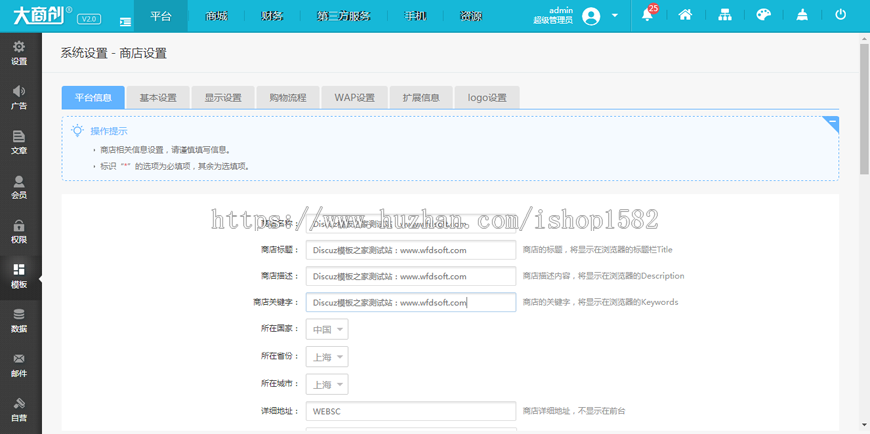Switch to the 扩展信息 tab
Viewport: 870px width, 434px height.
[x=421, y=98]
